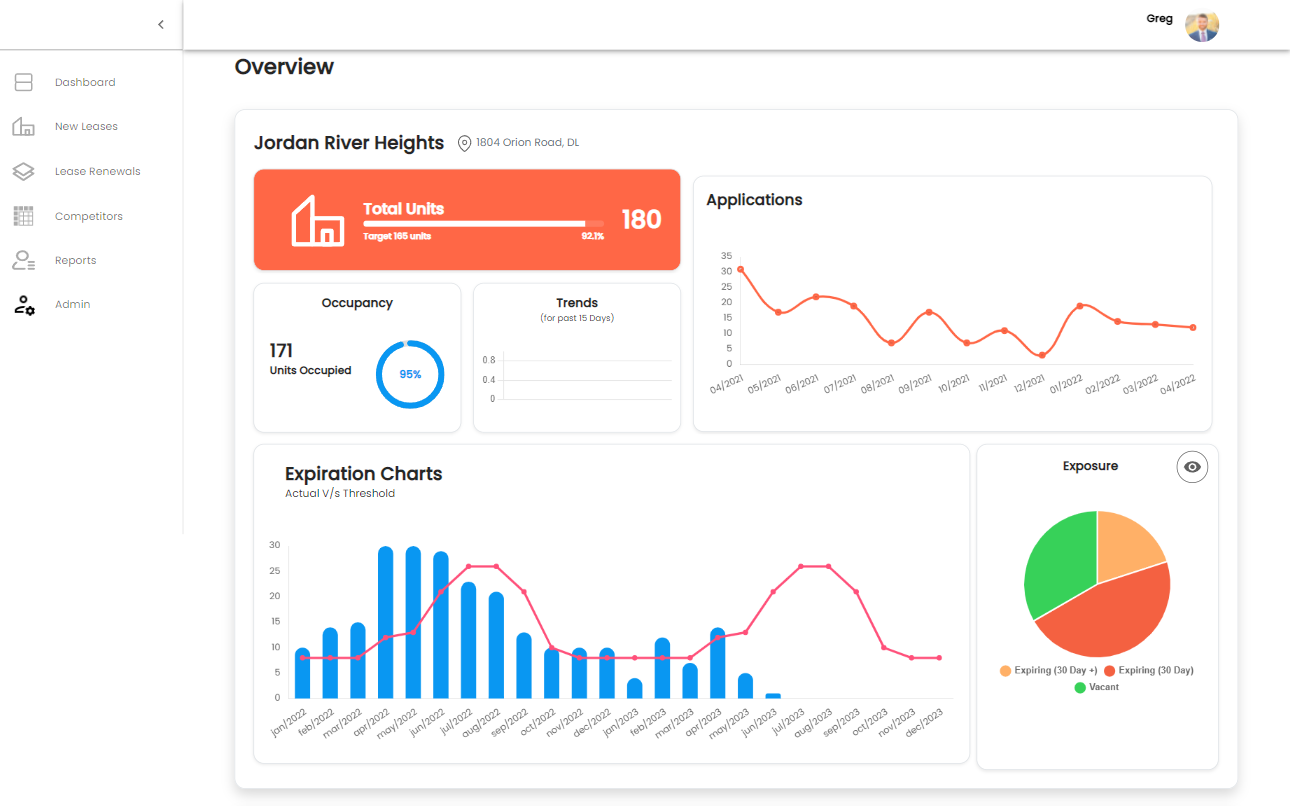Switch to the Applications panel
Screen dimensions: 1290x806
click(x=754, y=199)
